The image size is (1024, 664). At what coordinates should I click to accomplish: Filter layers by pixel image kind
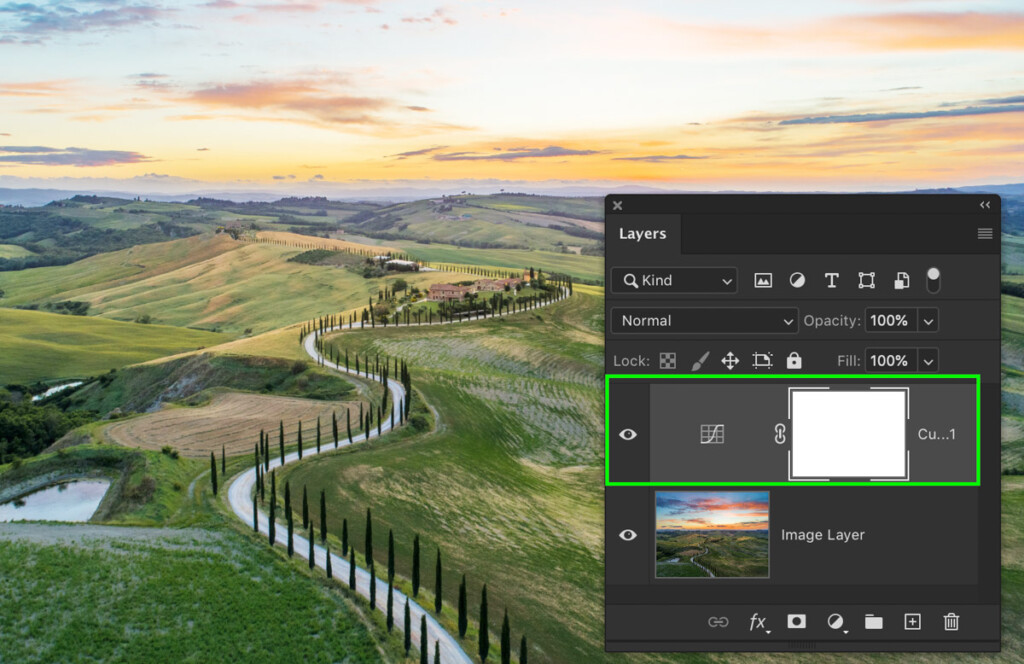click(763, 281)
